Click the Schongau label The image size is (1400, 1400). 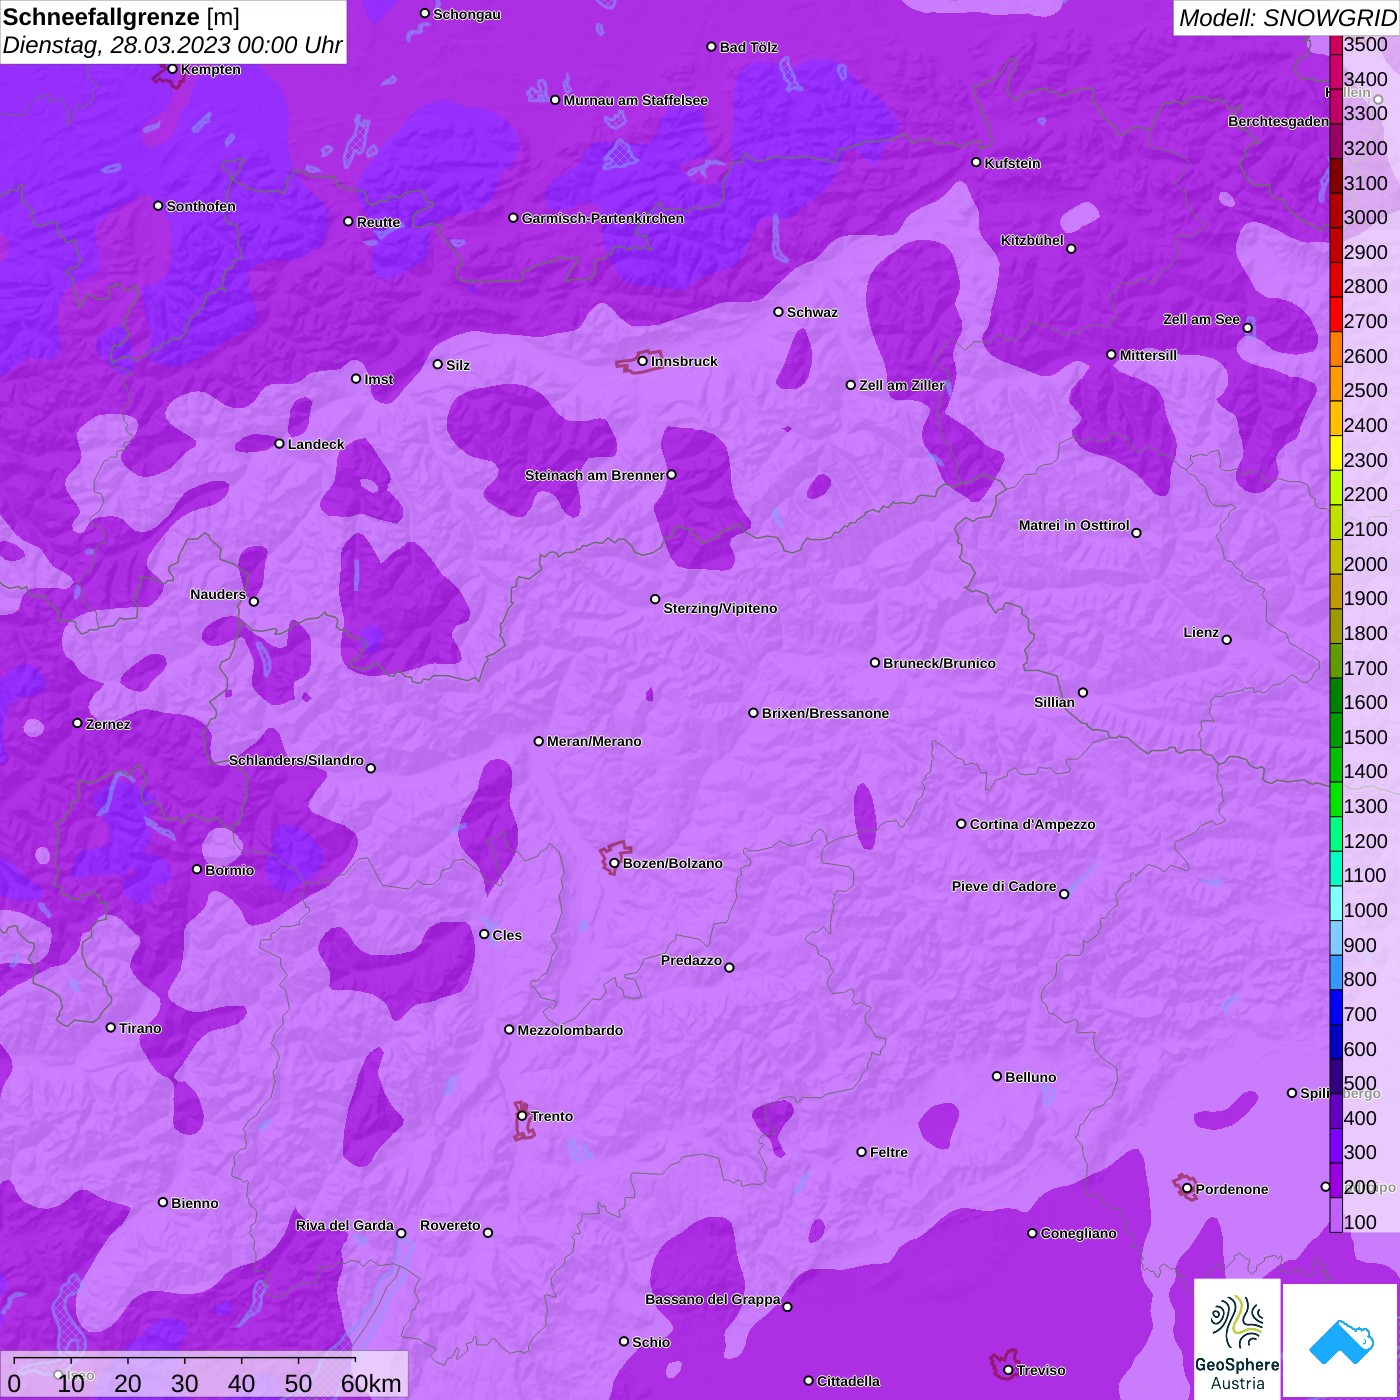point(467,14)
